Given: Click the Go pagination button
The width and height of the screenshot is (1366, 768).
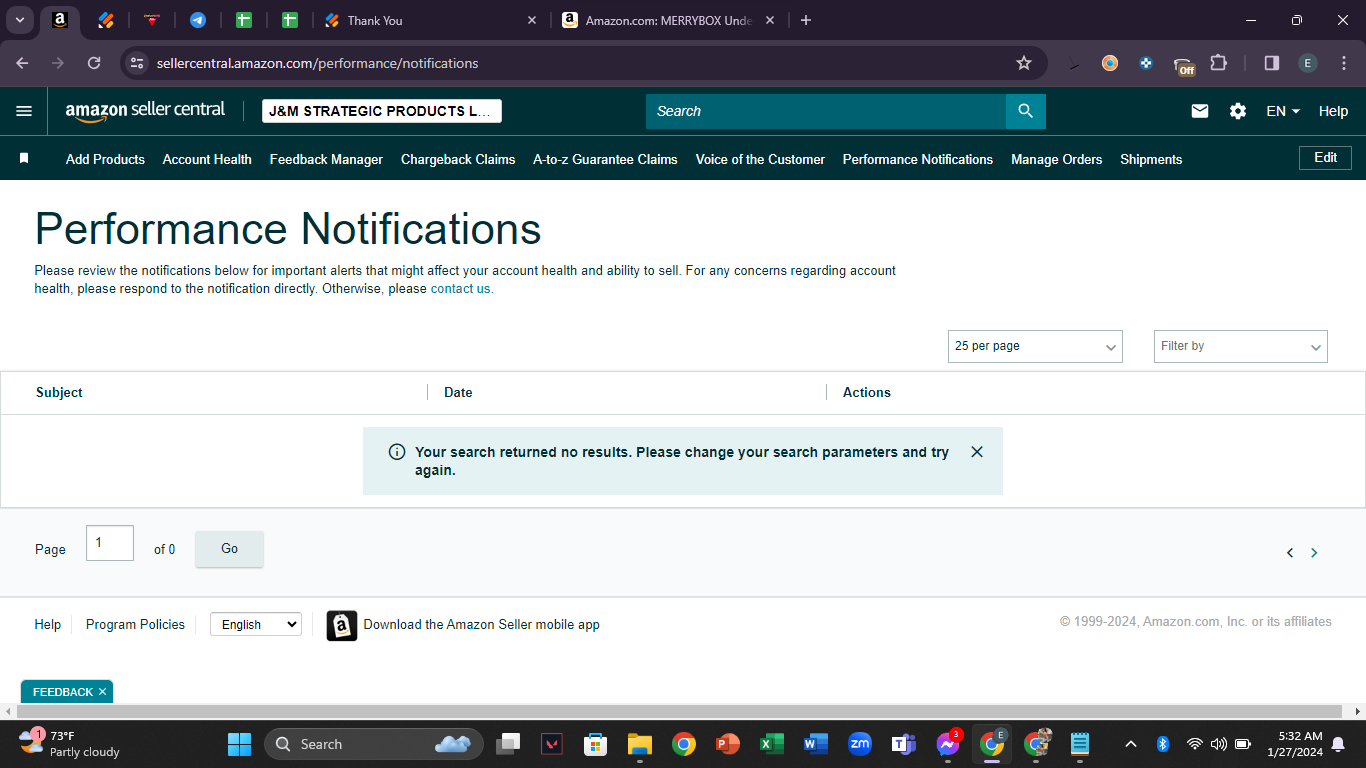Looking at the screenshot, I should (x=229, y=549).
